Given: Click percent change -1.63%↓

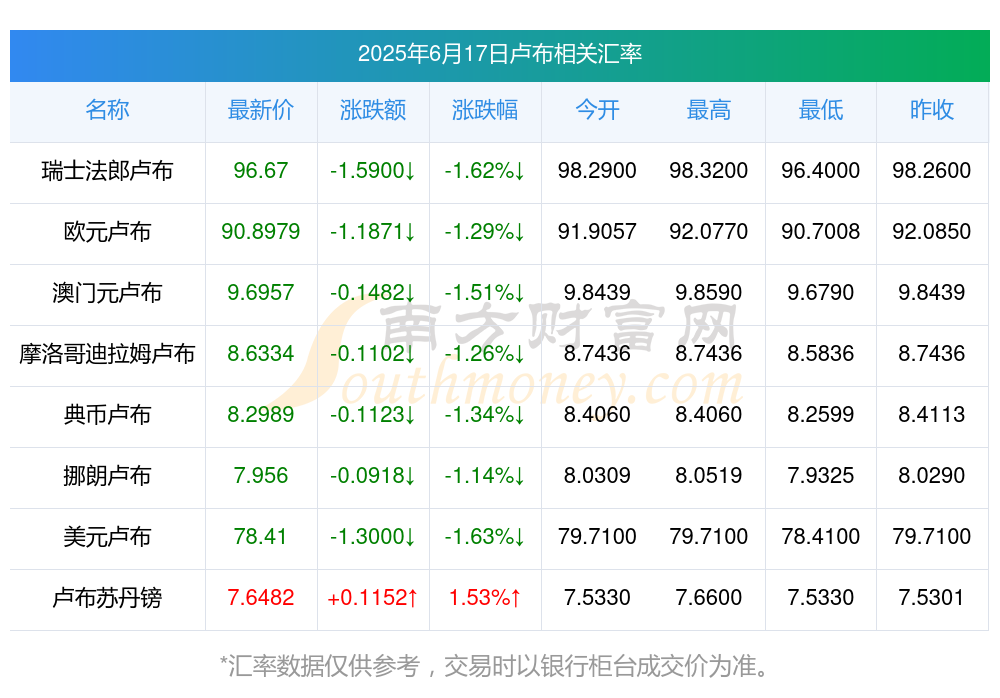Looking at the screenshot, I should 485,536.
